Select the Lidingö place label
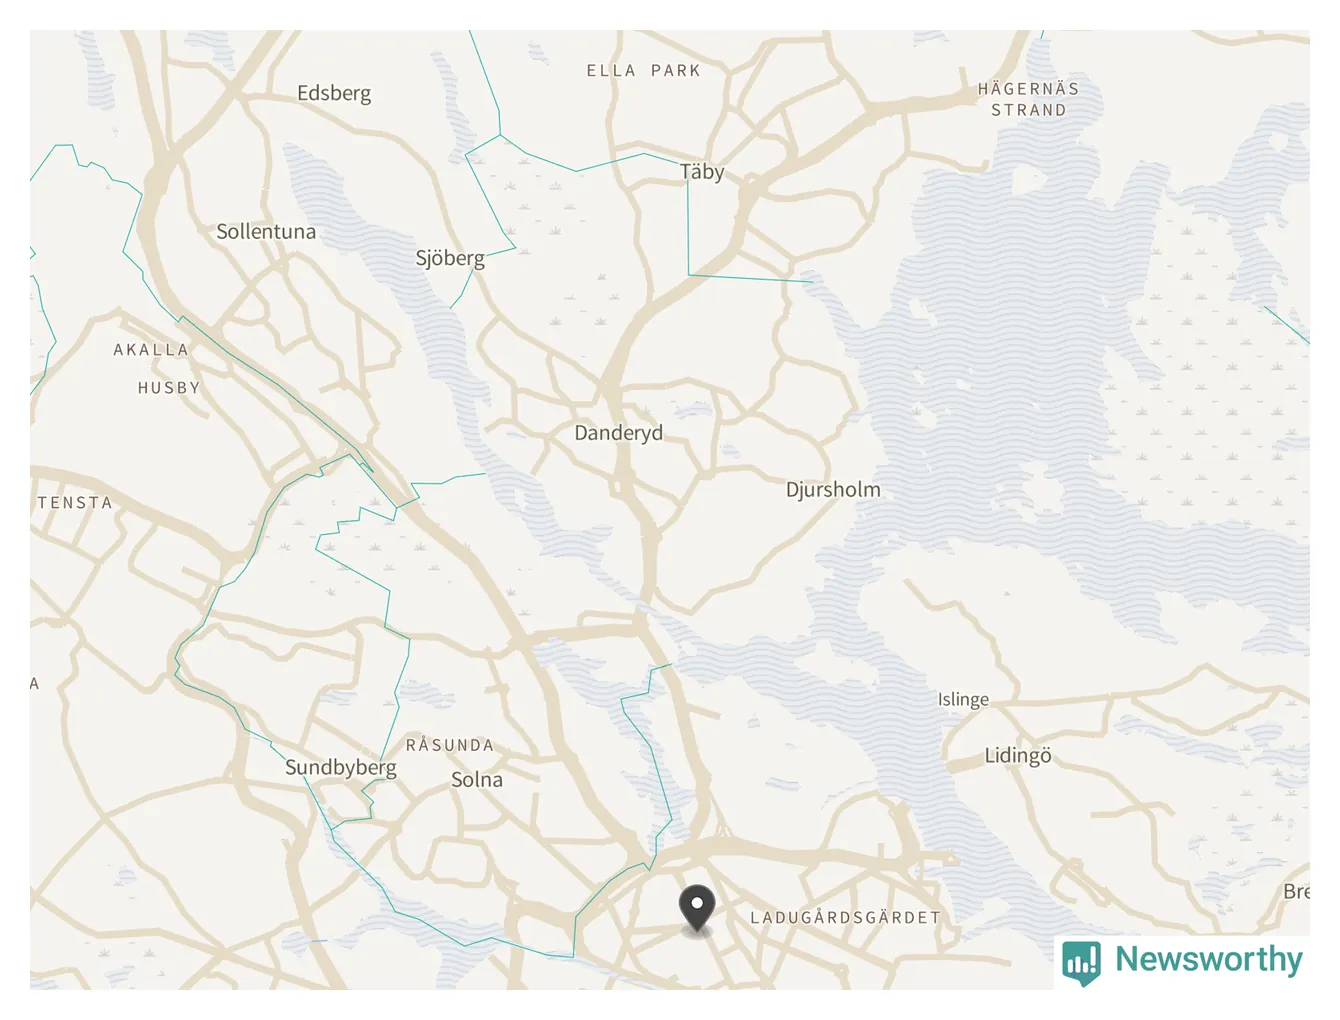Viewport: 1340px width, 1020px height. (x=1018, y=756)
